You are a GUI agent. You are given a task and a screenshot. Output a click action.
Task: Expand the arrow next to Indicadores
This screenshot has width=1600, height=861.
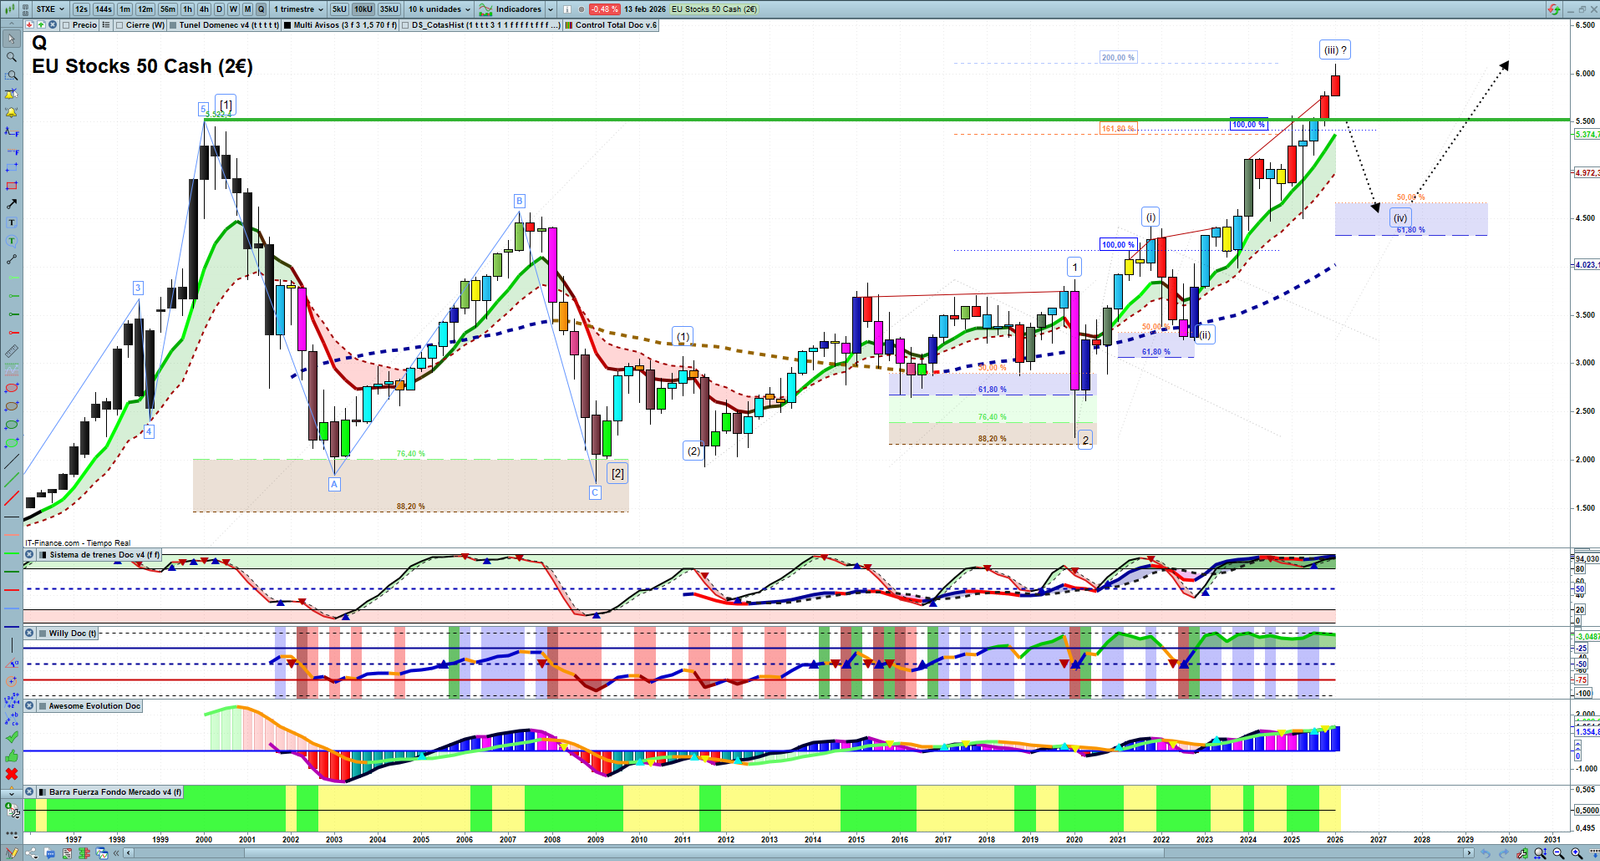(550, 9)
